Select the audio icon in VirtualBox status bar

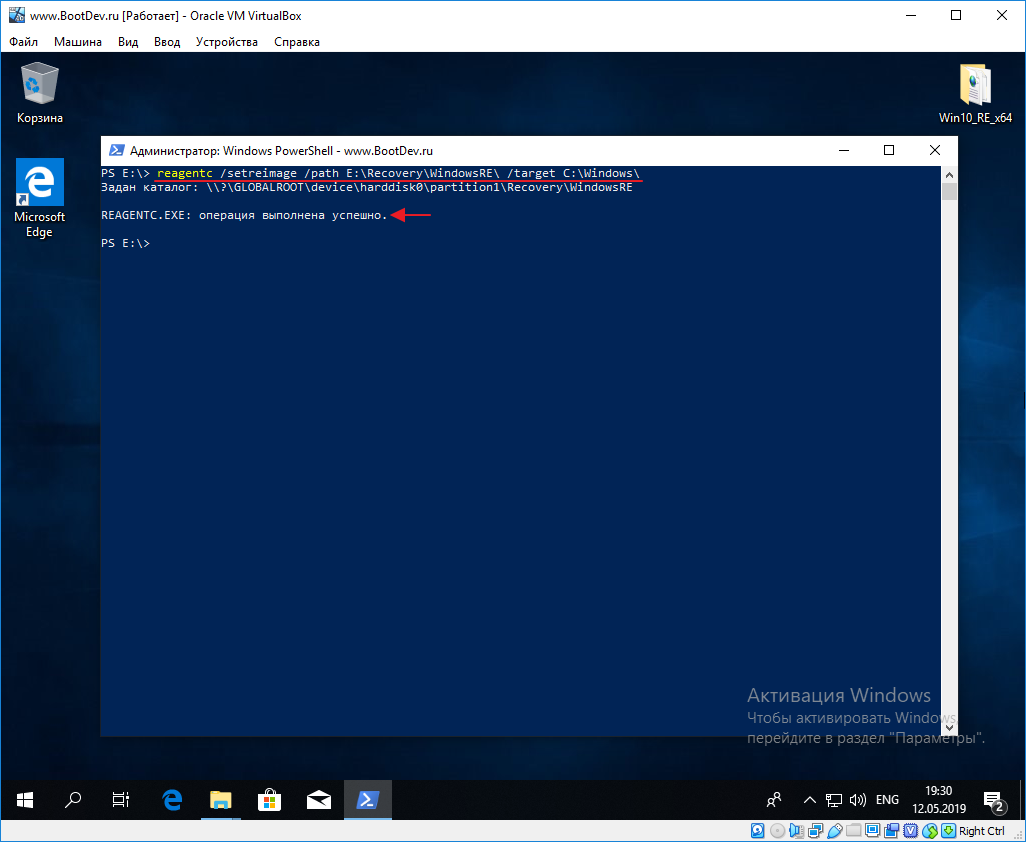coord(797,830)
